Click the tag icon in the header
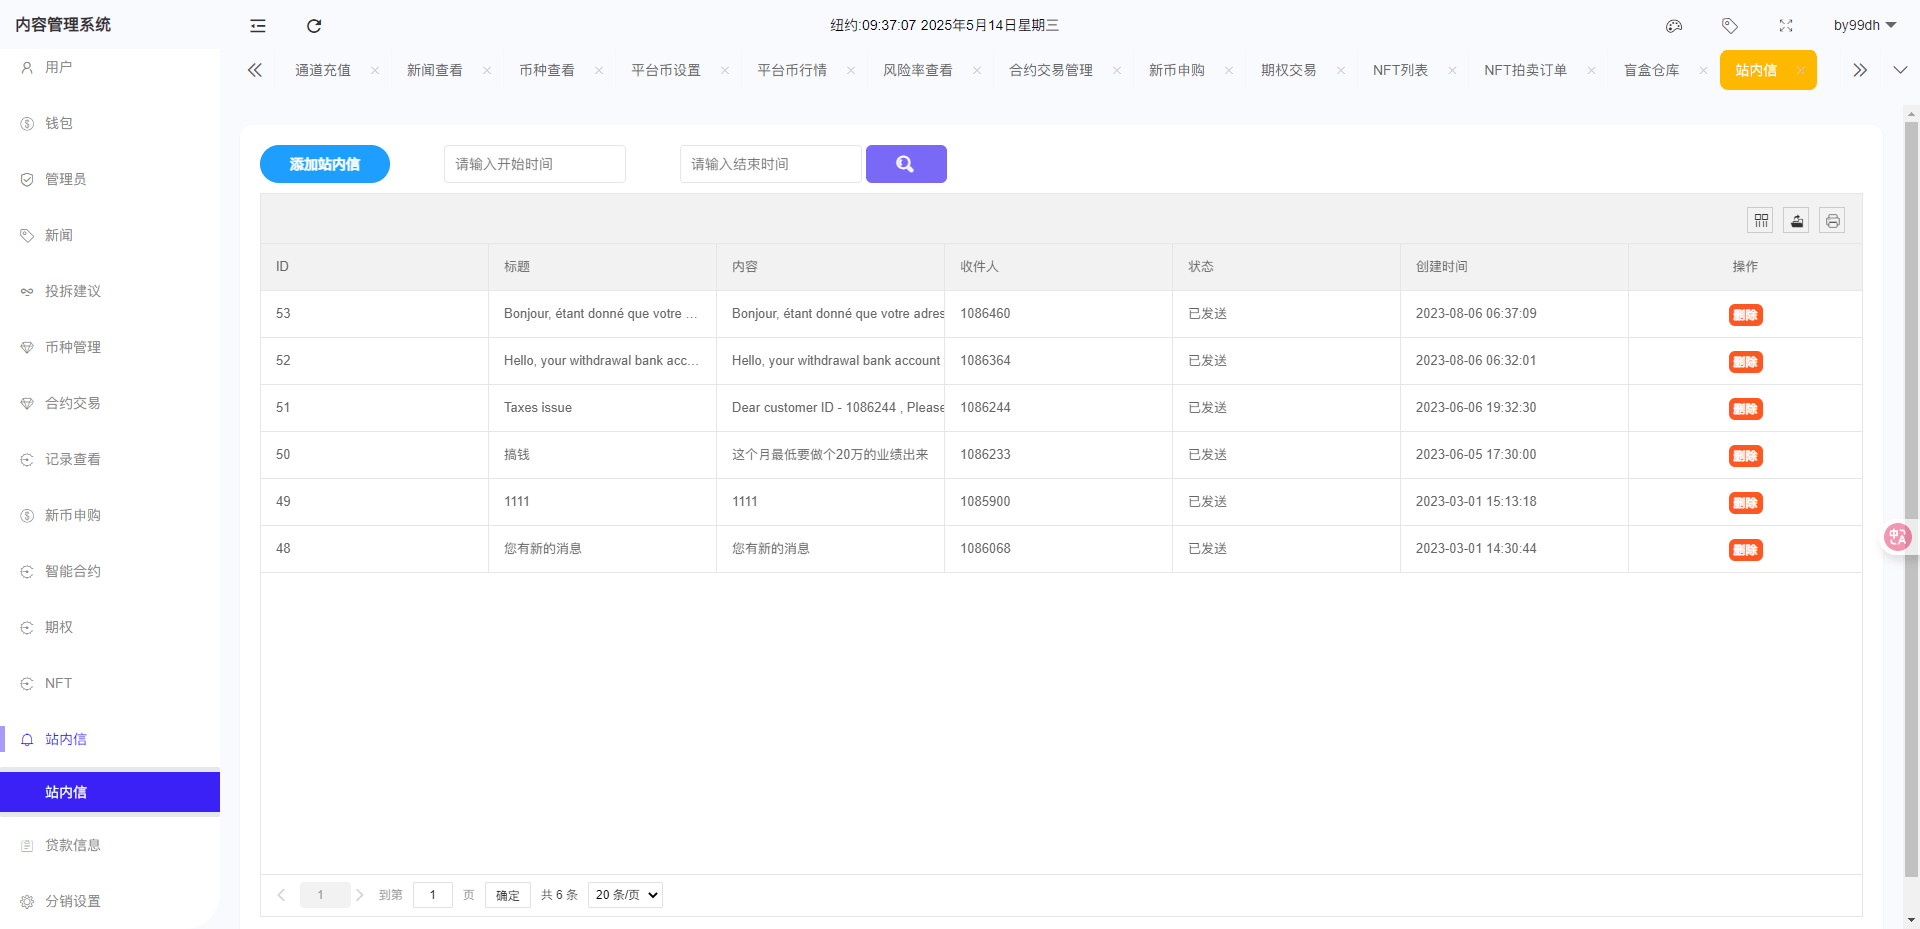Image resolution: width=1920 pixels, height=929 pixels. coord(1730,26)
